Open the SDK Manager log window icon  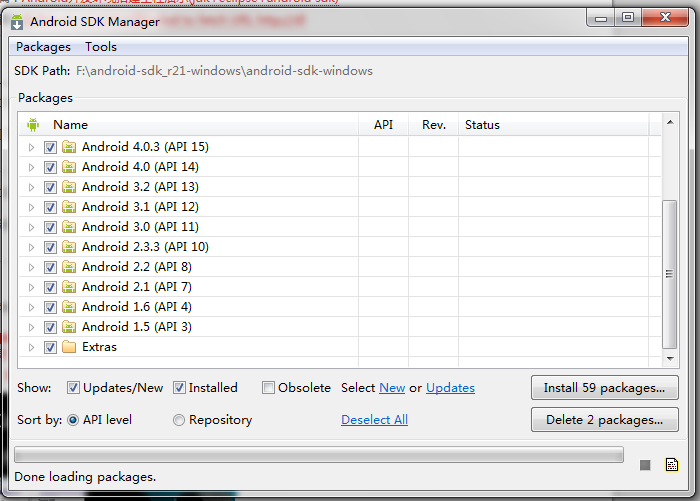pos(672,465)
